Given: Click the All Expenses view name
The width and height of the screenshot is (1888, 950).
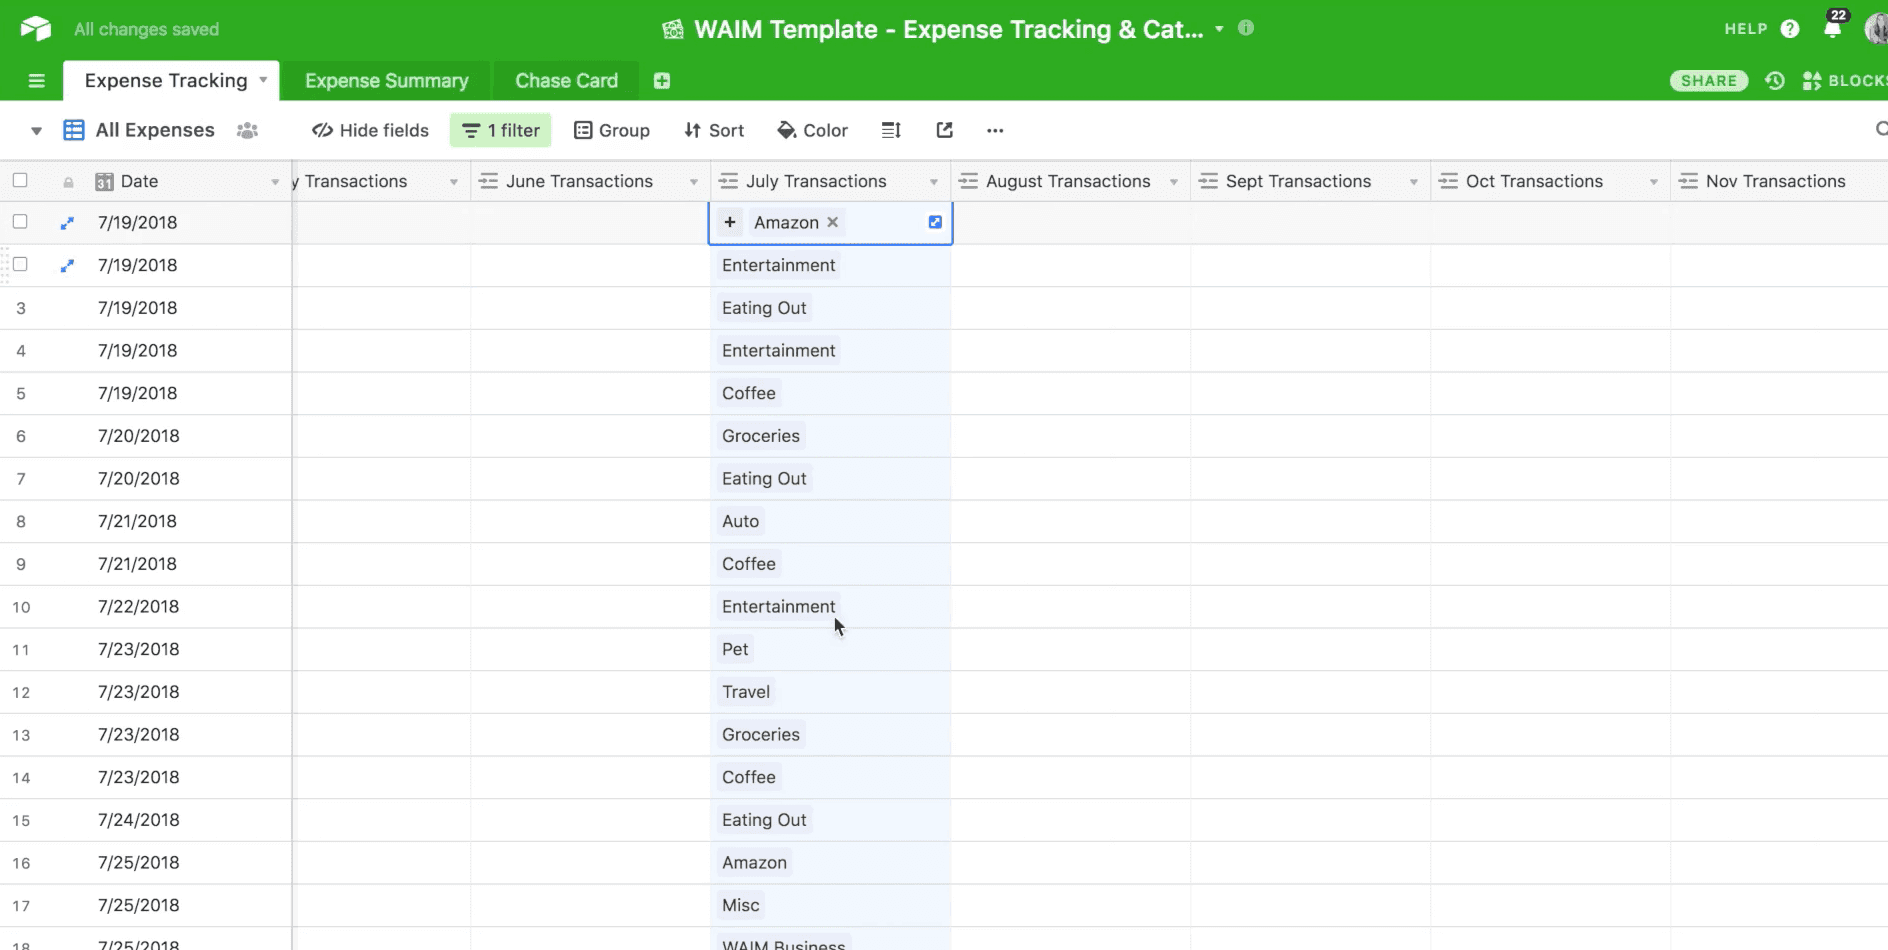Looking at the screenshot, I should [155, 130].
